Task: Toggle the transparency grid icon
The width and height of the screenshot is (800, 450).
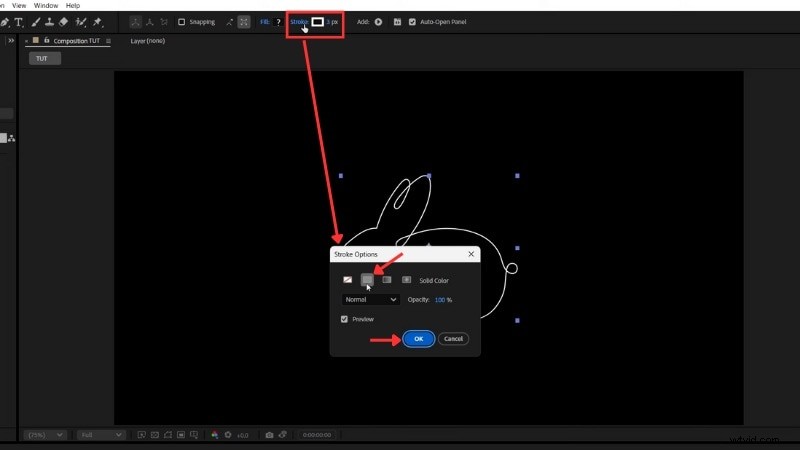Action: (x=155, y=435)
